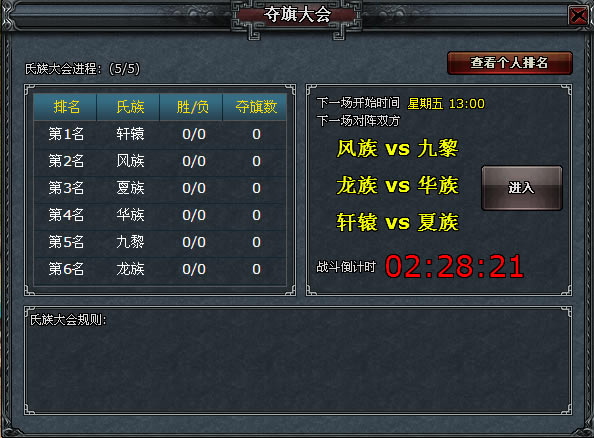Image resolution: width=594 pixels, height=438 pixels.
Task: Open 查看个人排名 personal ranking
Action: [510, 63]
